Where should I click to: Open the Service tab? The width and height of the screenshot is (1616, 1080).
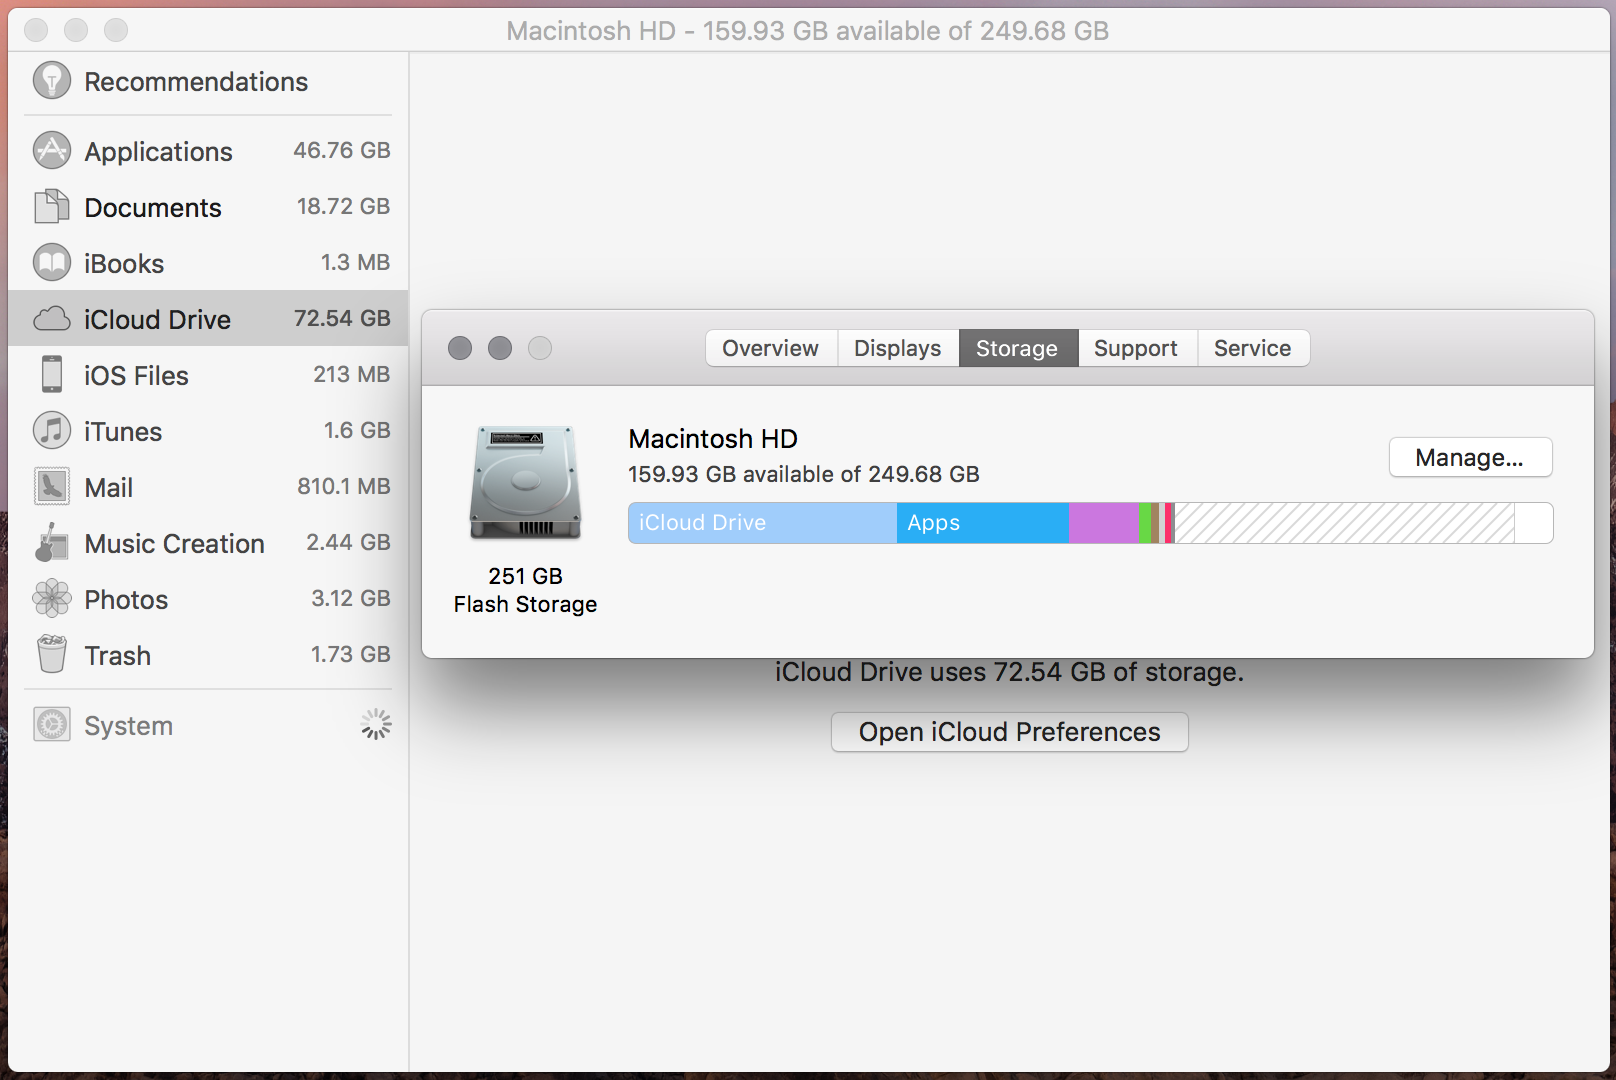[1253, 348]
